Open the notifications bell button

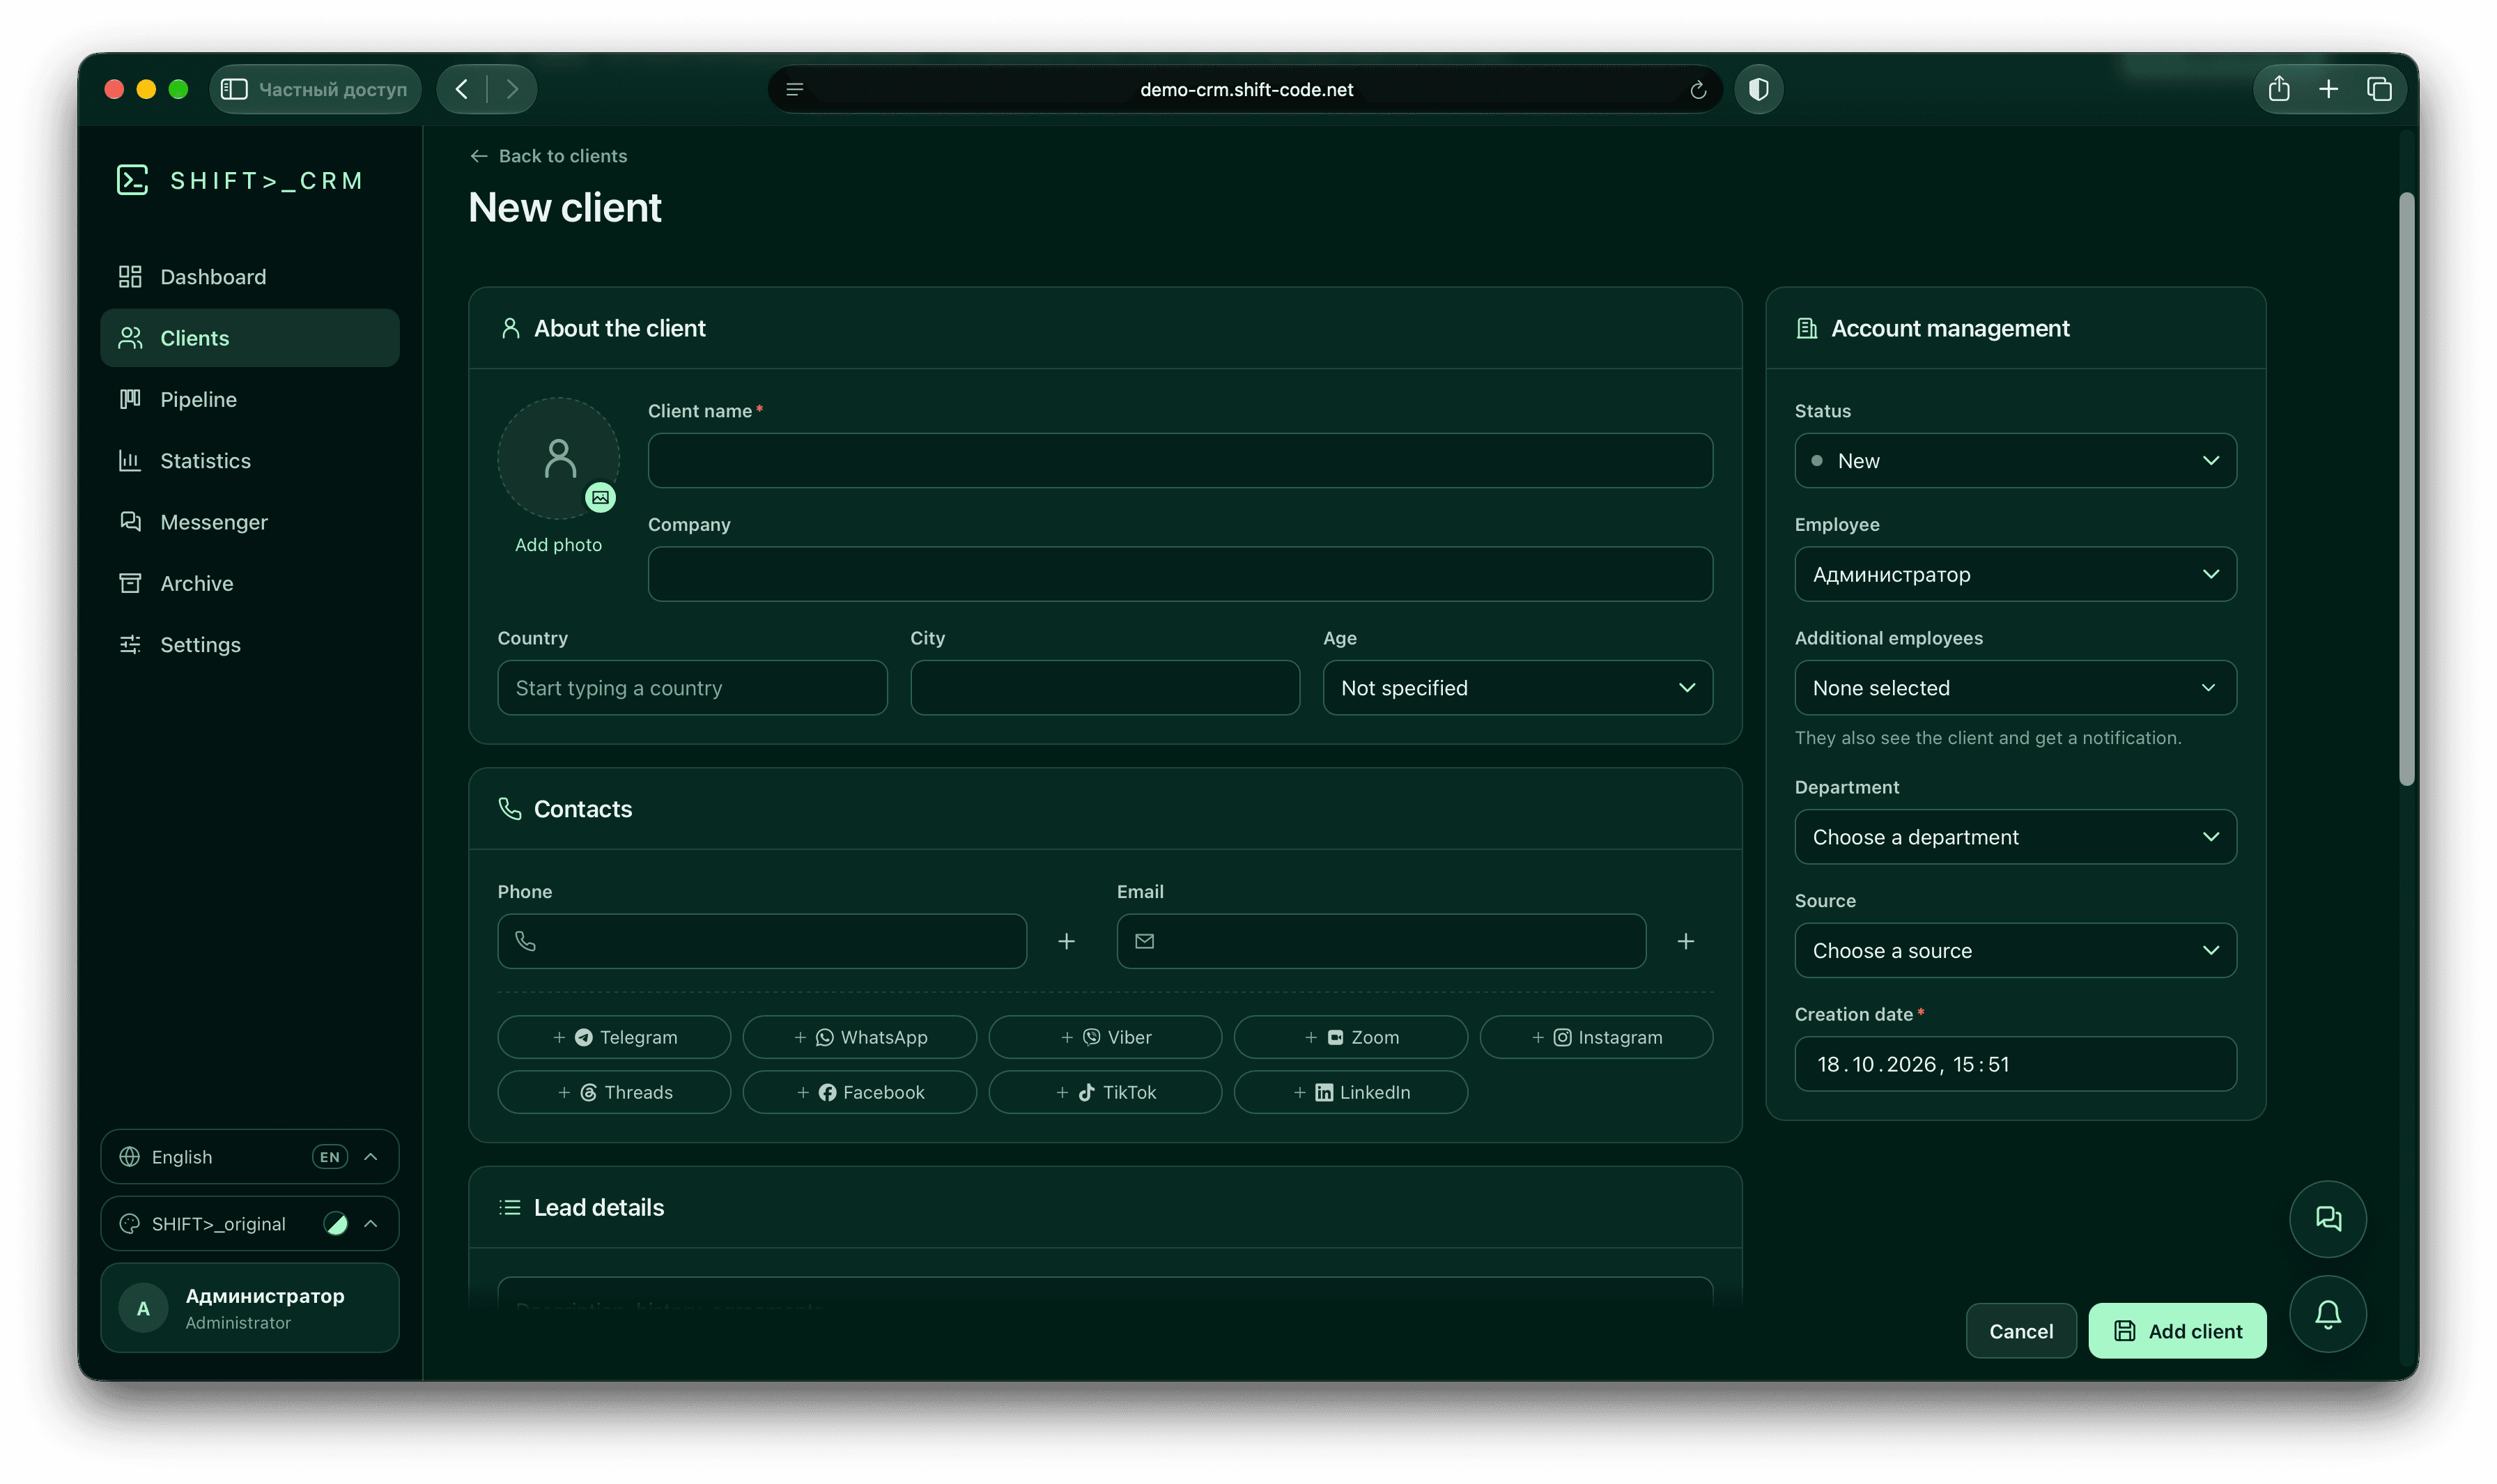(x=2327, y=1313)
